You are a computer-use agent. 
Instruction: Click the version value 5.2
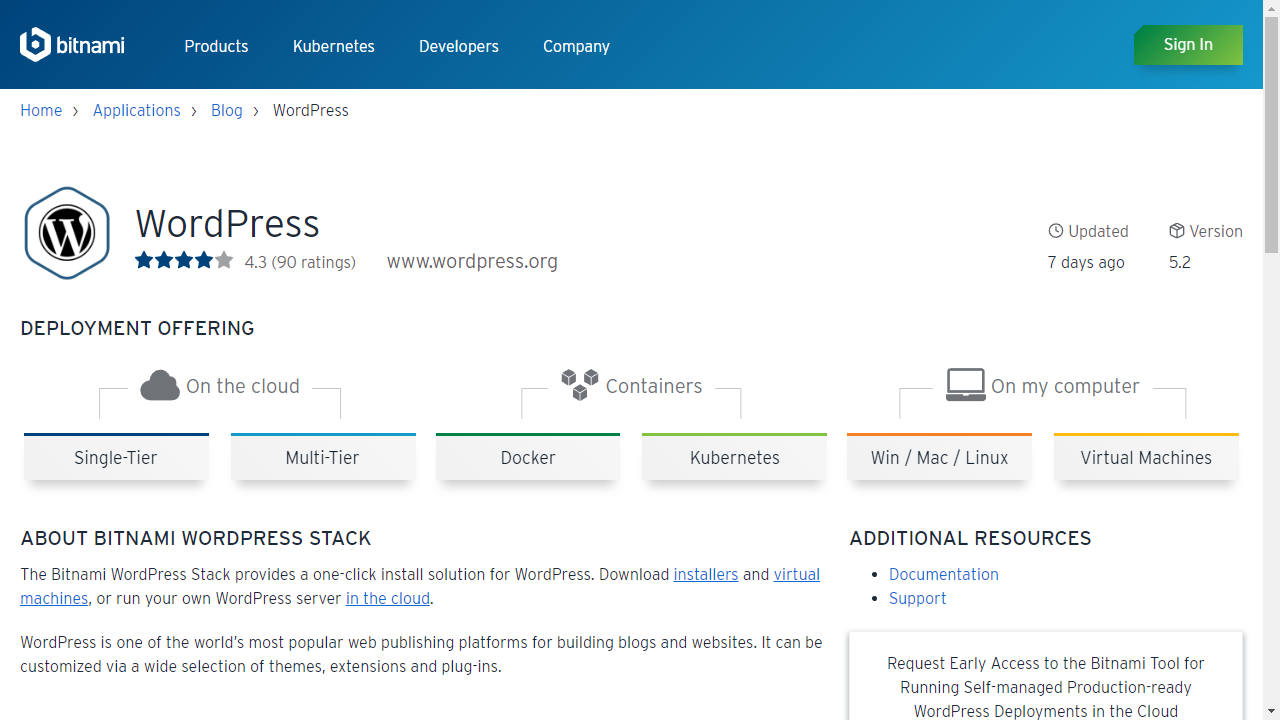[1180, 262]
